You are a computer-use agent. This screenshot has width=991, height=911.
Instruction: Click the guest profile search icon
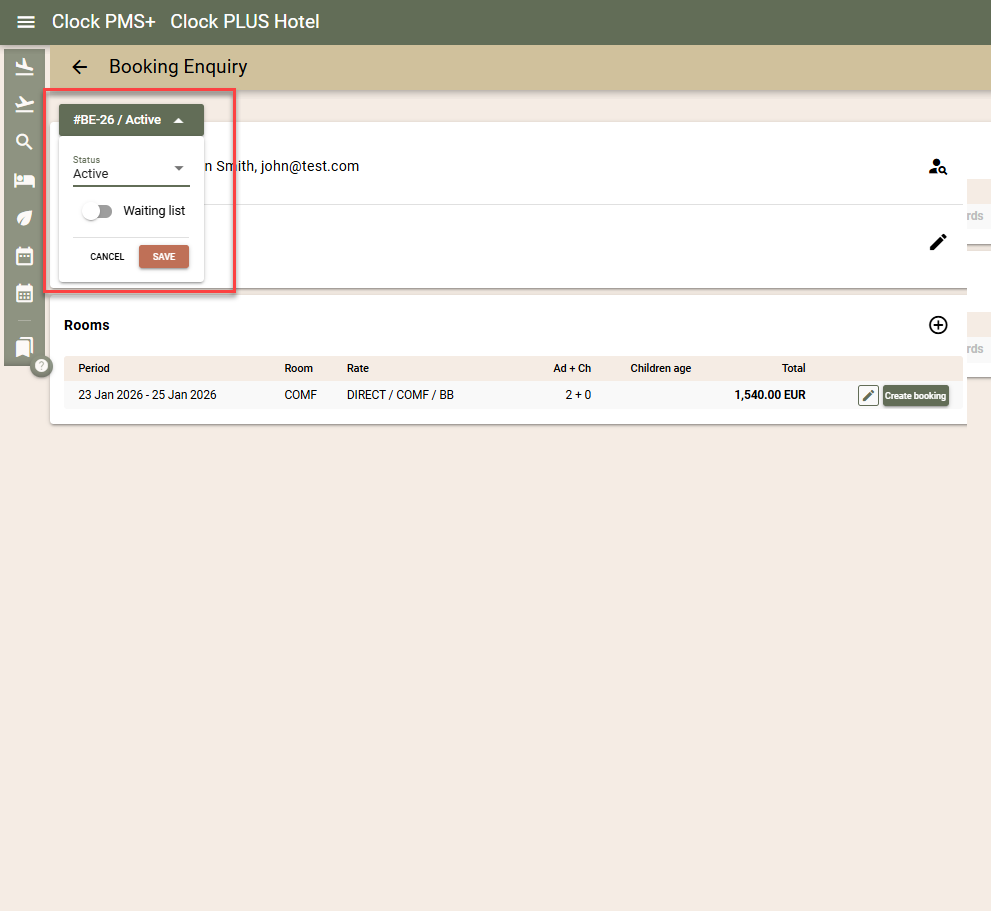[x=938, y=167]
